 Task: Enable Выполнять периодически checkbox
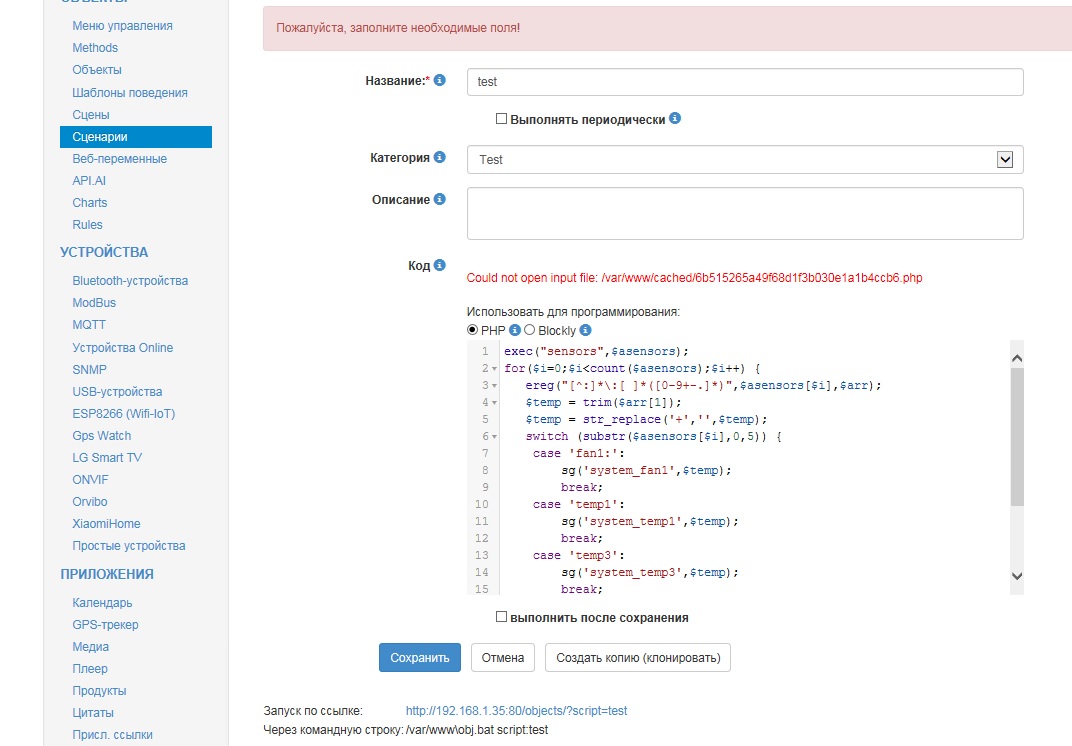(502, 119)
